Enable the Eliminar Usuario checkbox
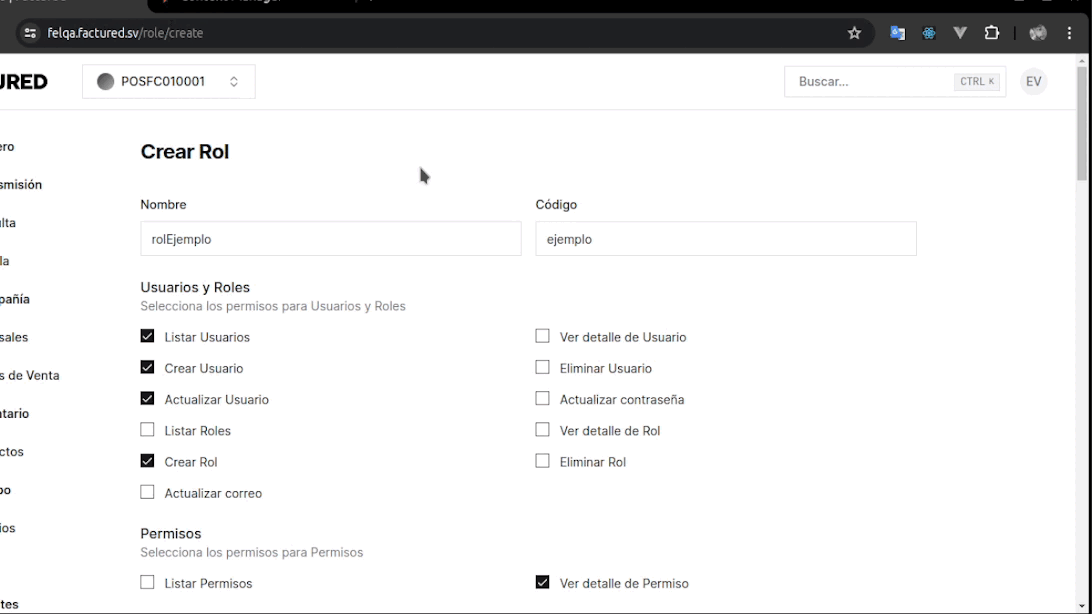Image resolution: width=1092 pixels, height=614 pixels. pos(543,368)
